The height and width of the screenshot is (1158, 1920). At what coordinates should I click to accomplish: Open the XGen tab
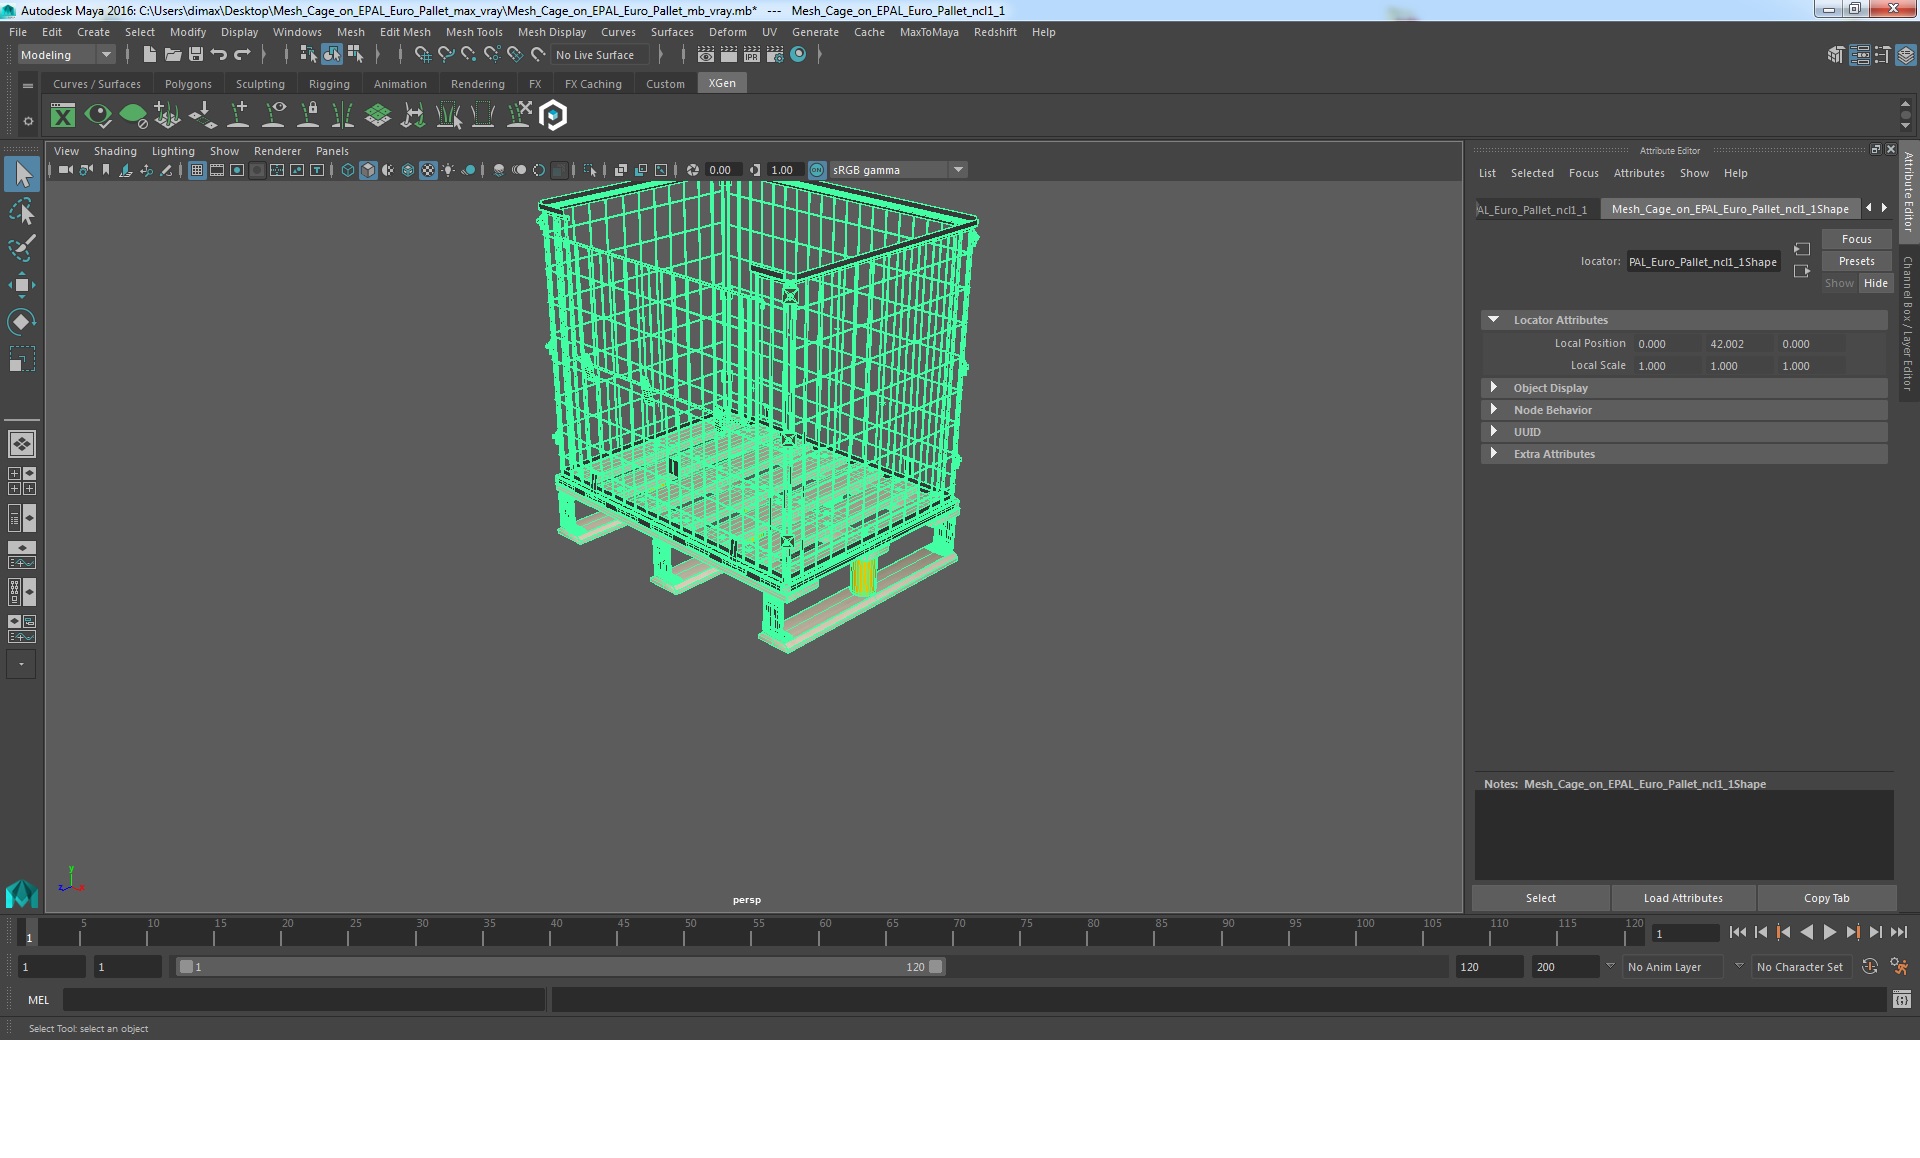click(x=721, y=84)
